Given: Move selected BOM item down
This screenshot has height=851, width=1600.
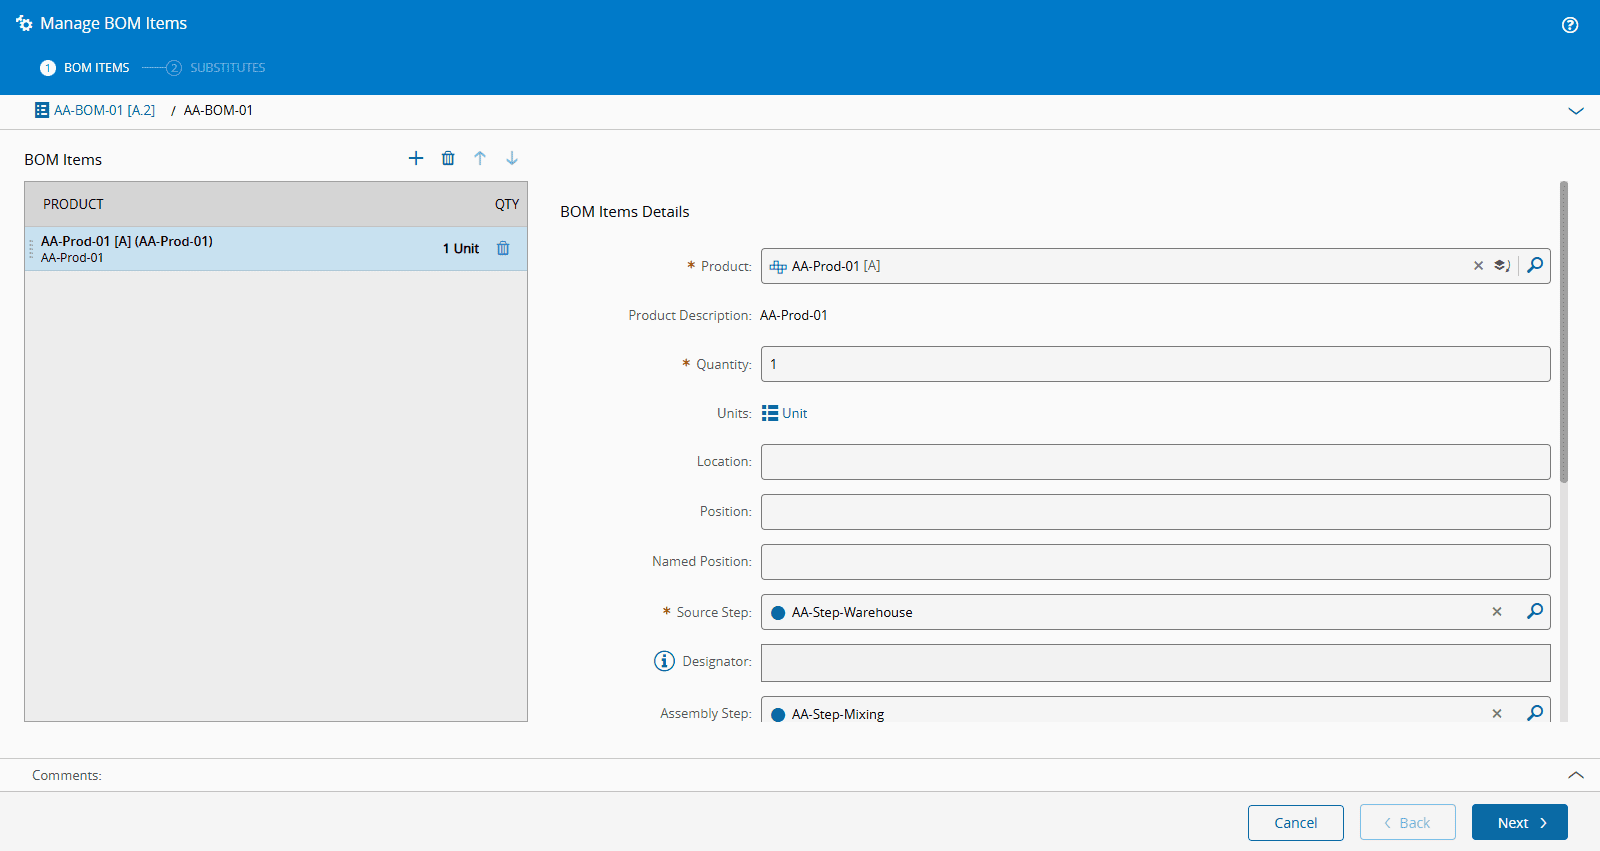Looking at the screenshot, I should pos(512,158).
